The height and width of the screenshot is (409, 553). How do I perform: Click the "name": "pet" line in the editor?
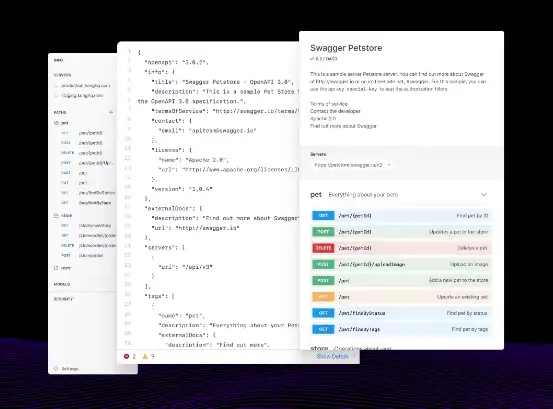coord(181,316)
